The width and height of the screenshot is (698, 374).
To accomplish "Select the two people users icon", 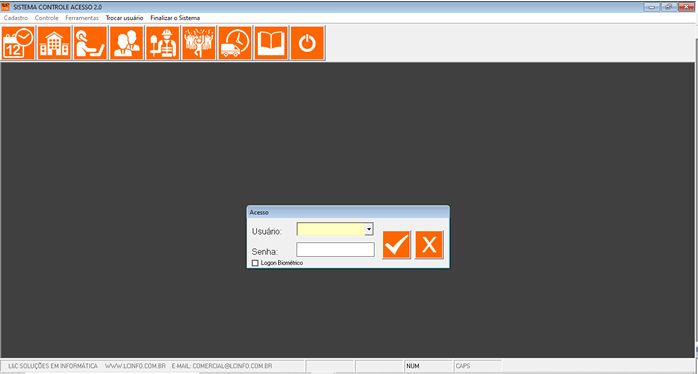I will click(126, 43).
